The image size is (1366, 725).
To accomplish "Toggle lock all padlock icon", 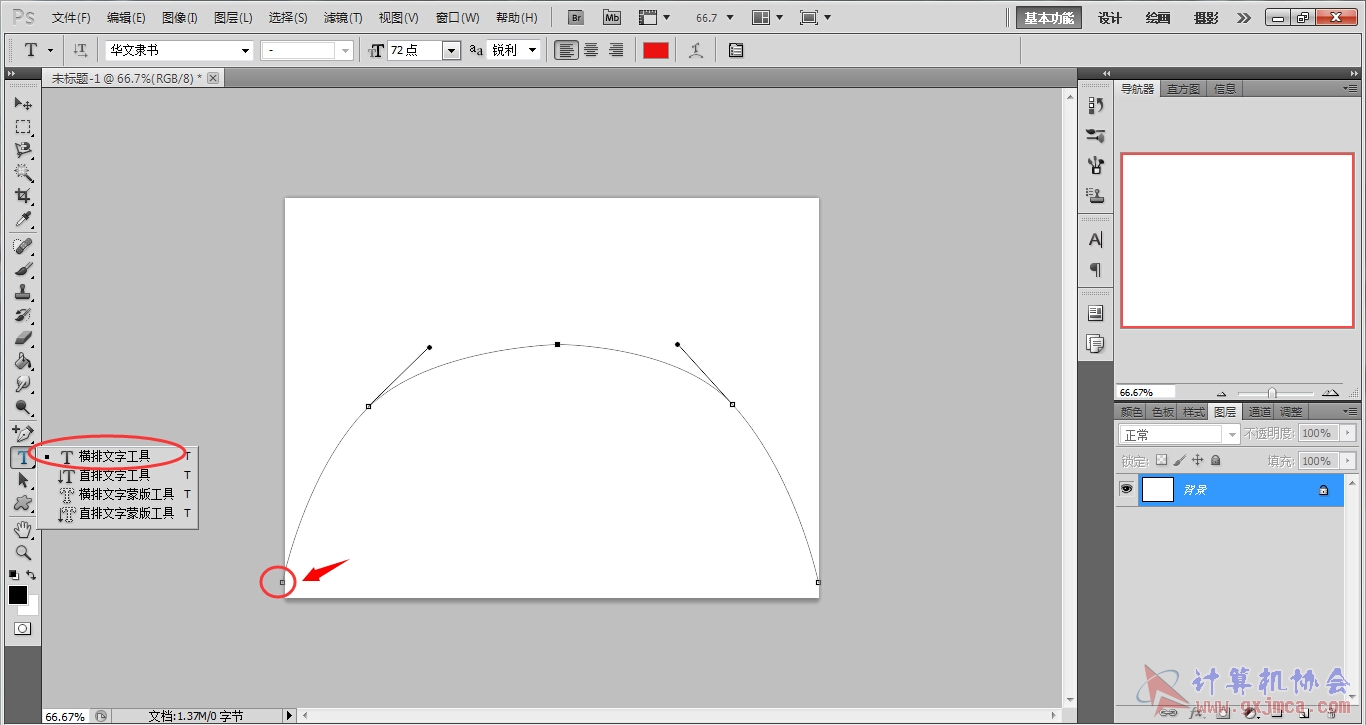I will 1215,461.
